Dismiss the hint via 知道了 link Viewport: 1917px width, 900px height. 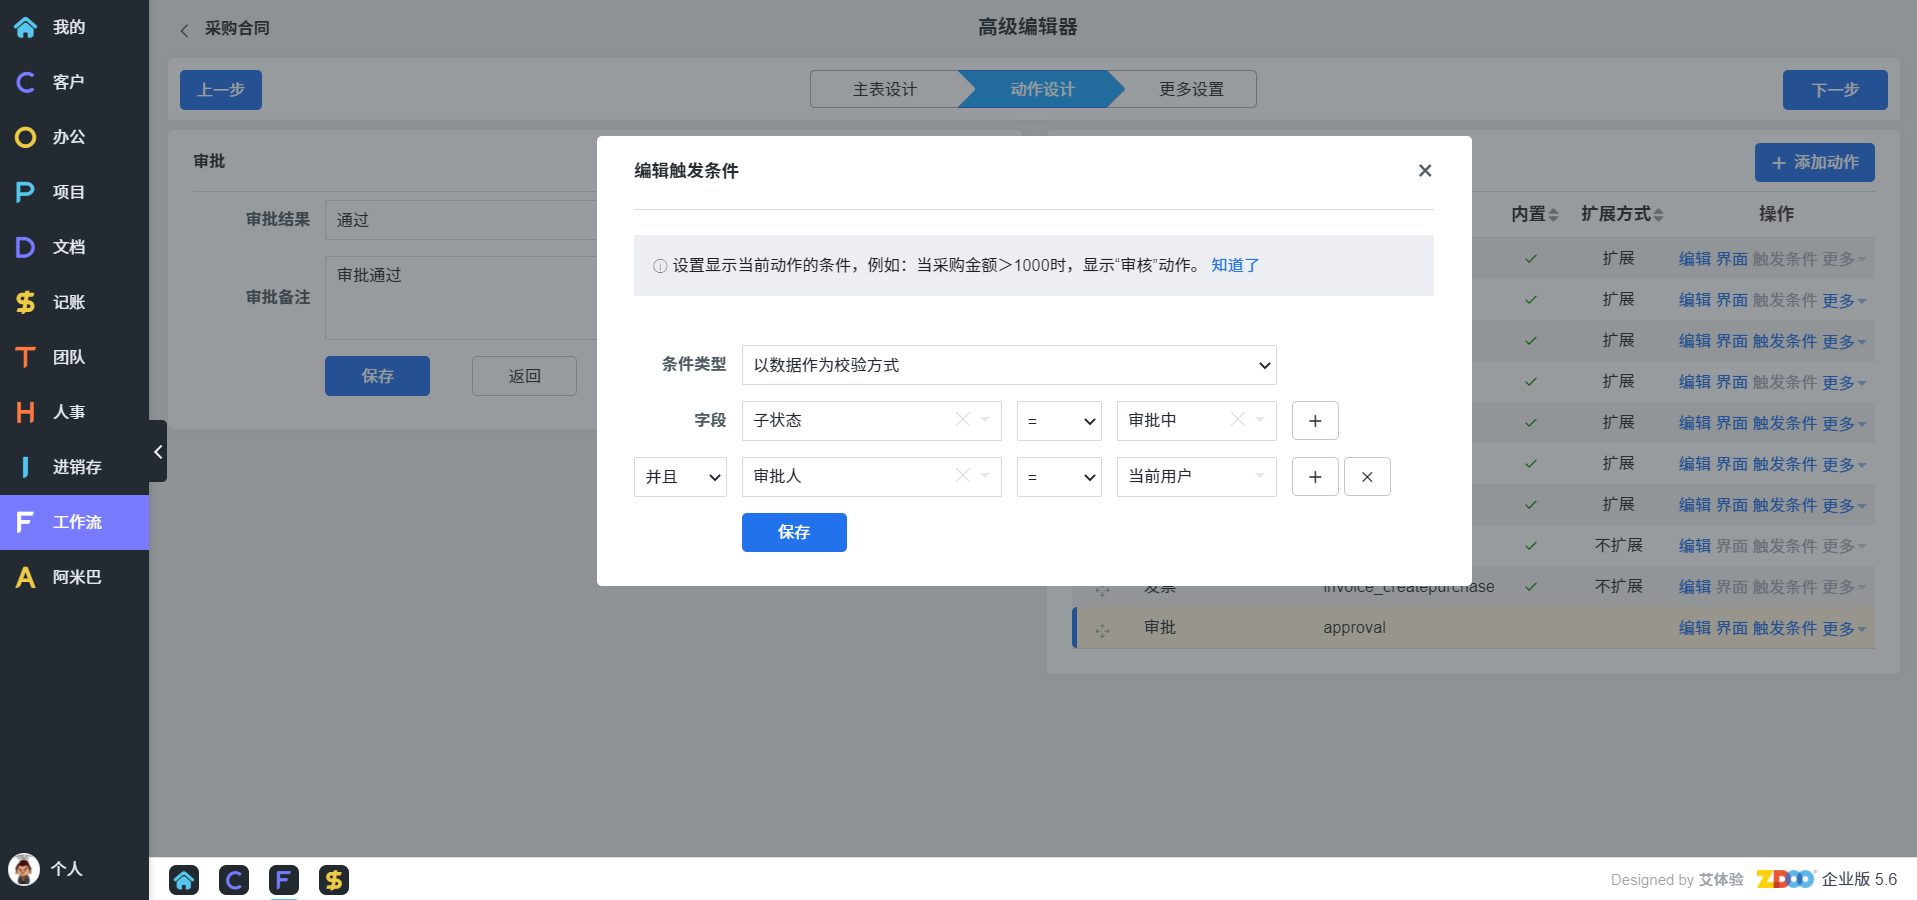[1235, 265]
